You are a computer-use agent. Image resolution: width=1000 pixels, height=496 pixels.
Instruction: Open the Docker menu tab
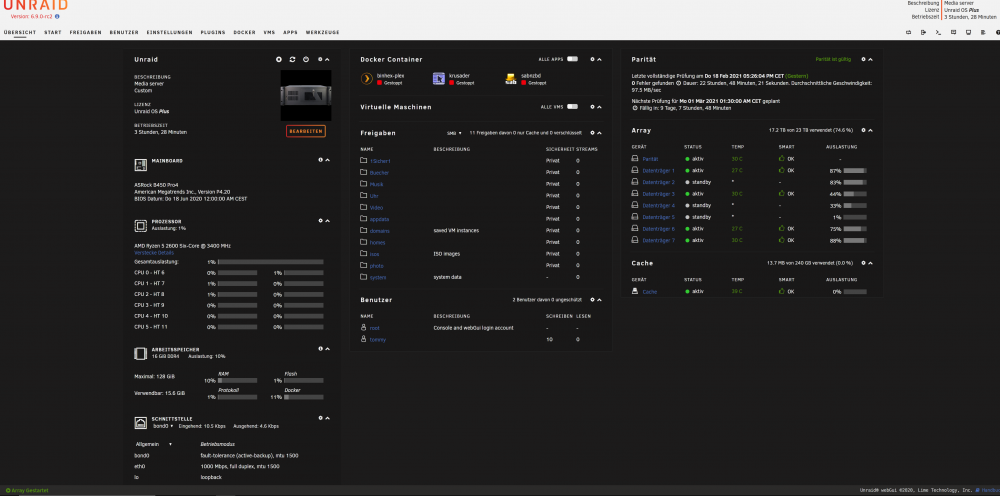244,32
